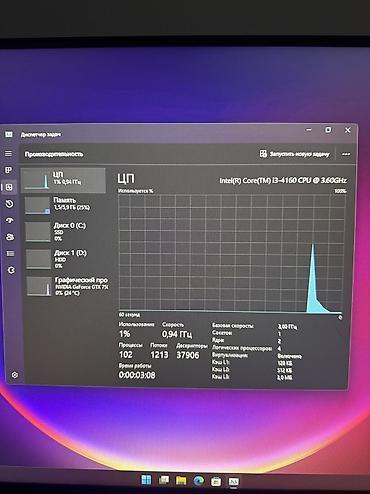Click the 'Логических процессоров' label
The width and height of the screenshot is (370, 494).
point(242,348)
